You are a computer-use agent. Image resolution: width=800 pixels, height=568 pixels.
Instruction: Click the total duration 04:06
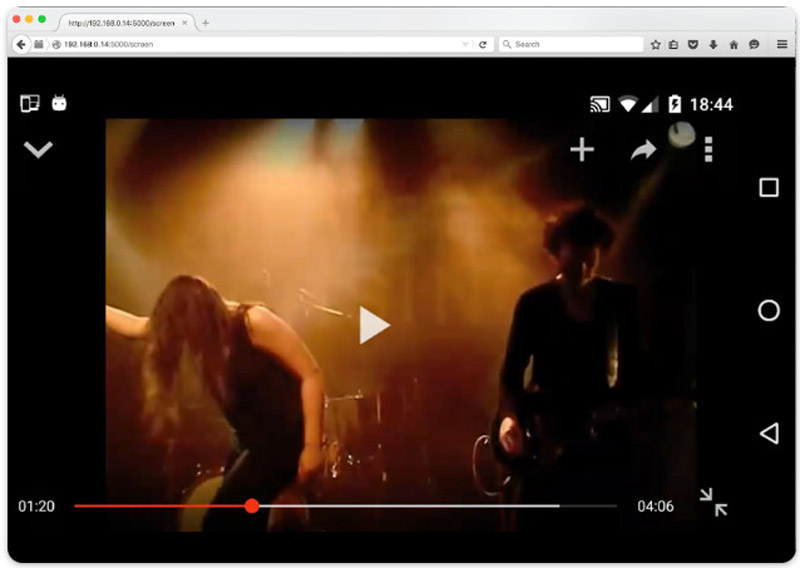(x=656, y=506)
